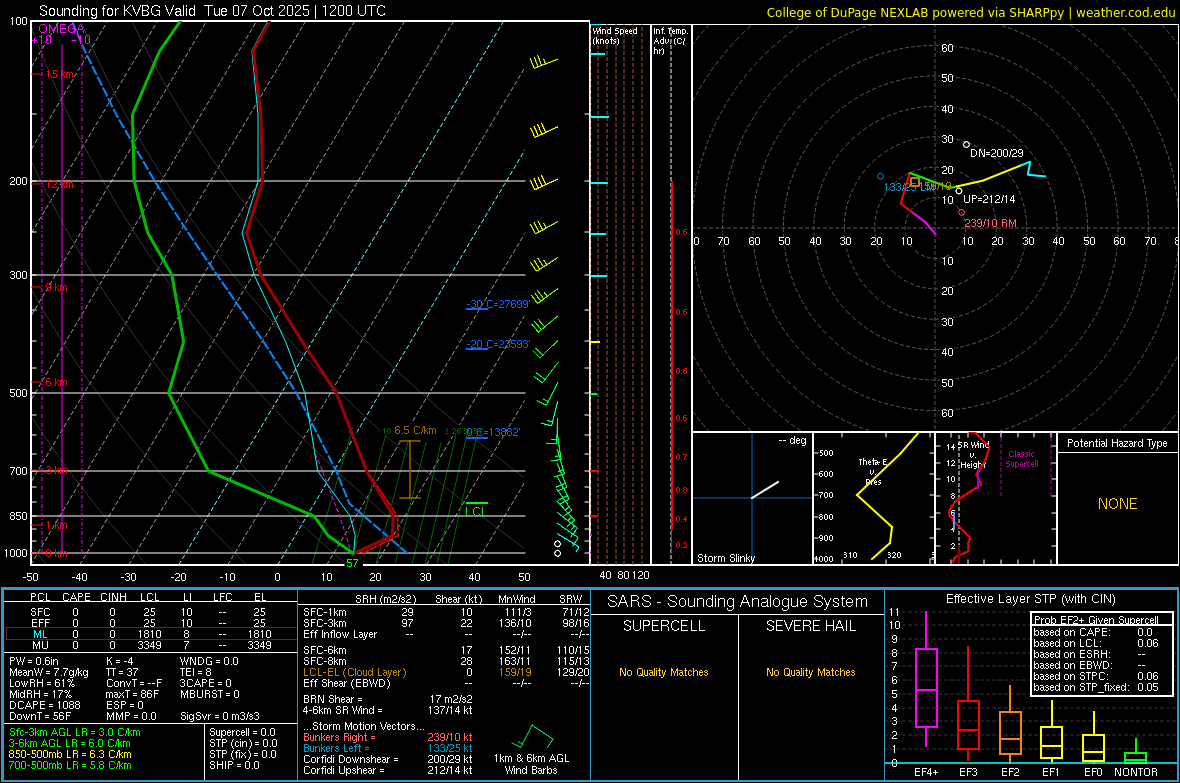Click 'Effective Layer STP (with CIN)' title
This screenshot has width=1180, height=783.
(1030, 599)
